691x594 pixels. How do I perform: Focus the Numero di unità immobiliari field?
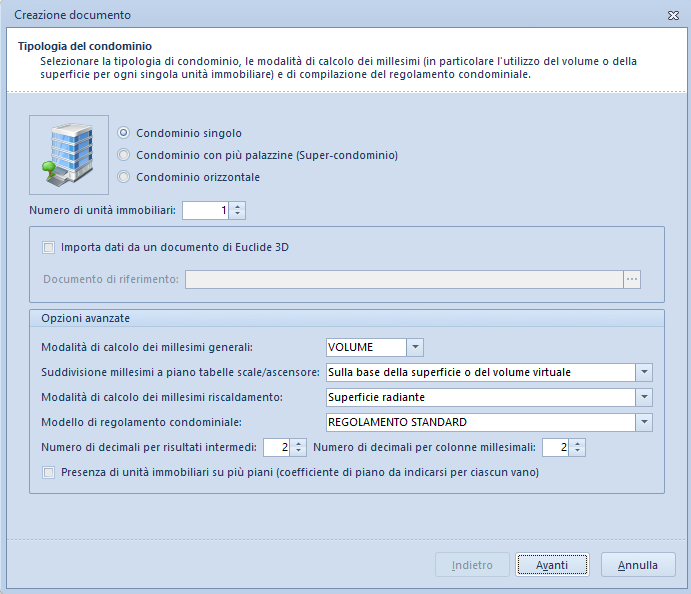205,210
